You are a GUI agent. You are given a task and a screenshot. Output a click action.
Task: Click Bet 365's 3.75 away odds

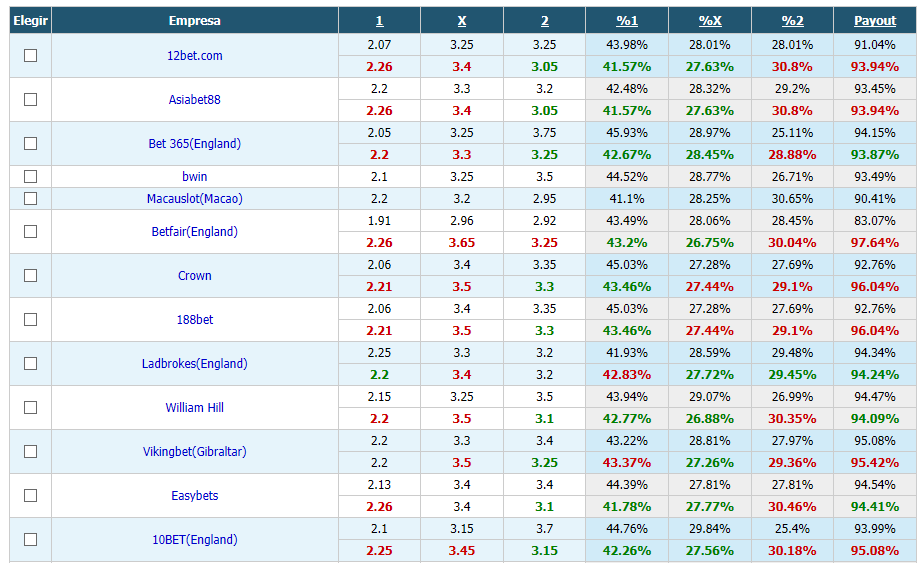pyautogui.click(x=544, y=133)
